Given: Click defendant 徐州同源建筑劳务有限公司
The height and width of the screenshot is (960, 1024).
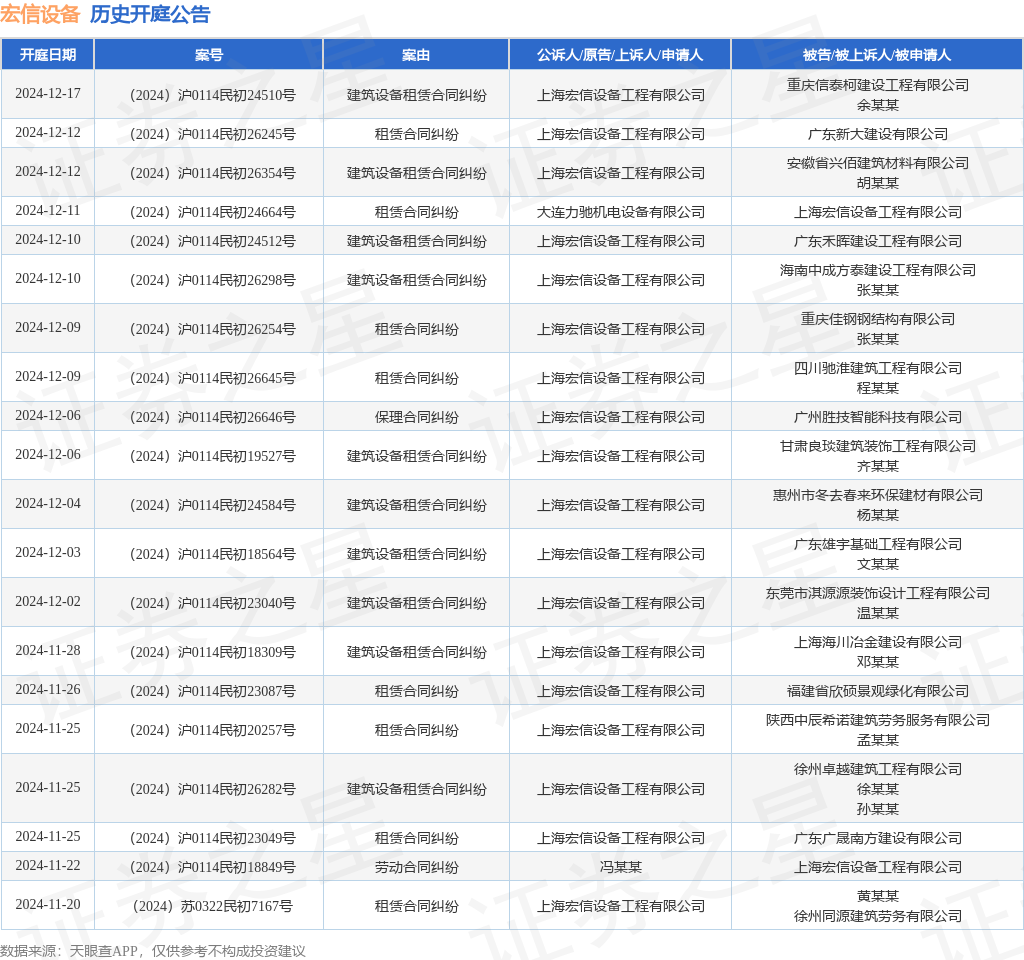Looking at the screenshot, I should [x=878, y=916].
